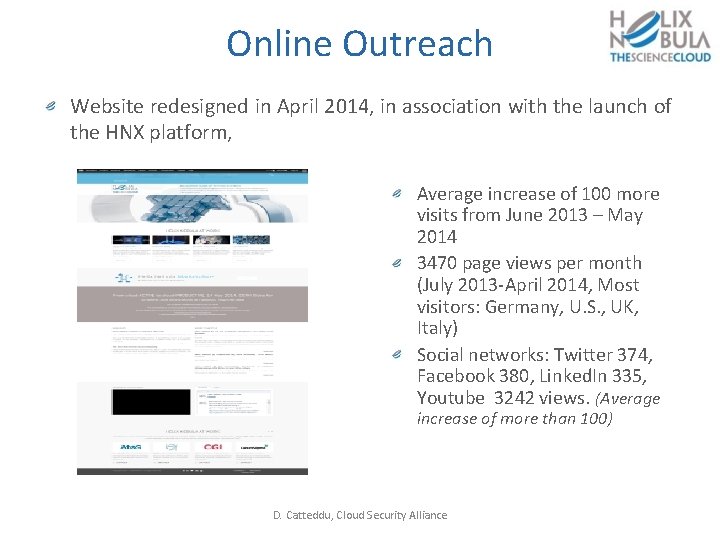Viewport: 720px width, 540px height.
Task: Click the italic text 'increase of more than 100)'
Action: pos(515,419)
